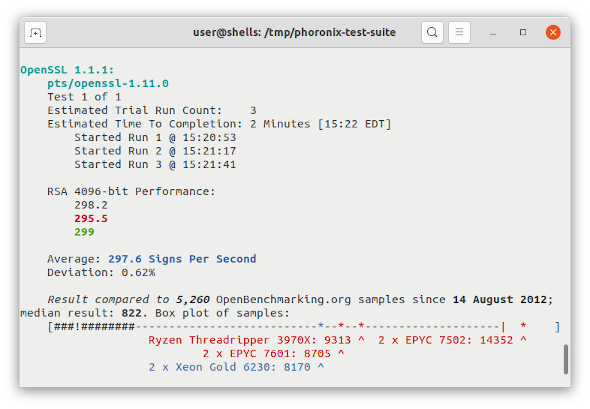This screenshot has width=590, height=409.
Task: Close the terminal window
Action: tap(553, 32)
